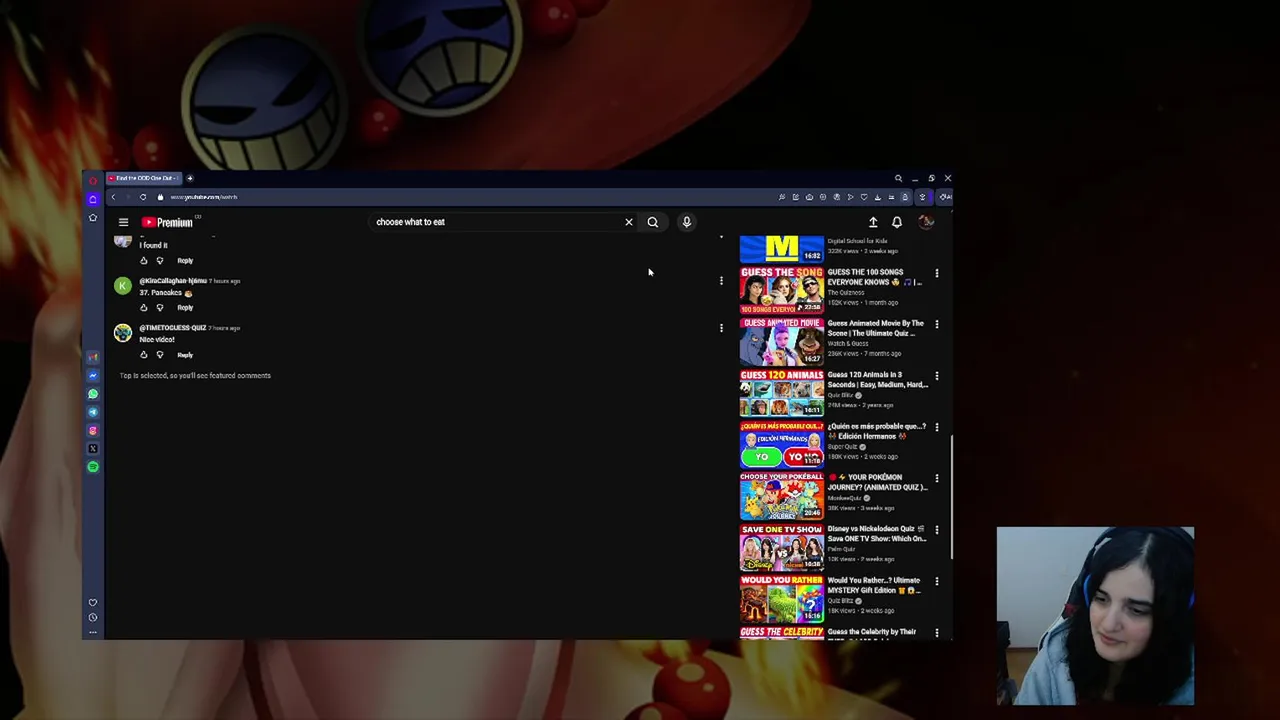Viewport: 1280px width, 720px height.
Task: Dislike the 'I found it' comment
Action: (x=160, y=260)
